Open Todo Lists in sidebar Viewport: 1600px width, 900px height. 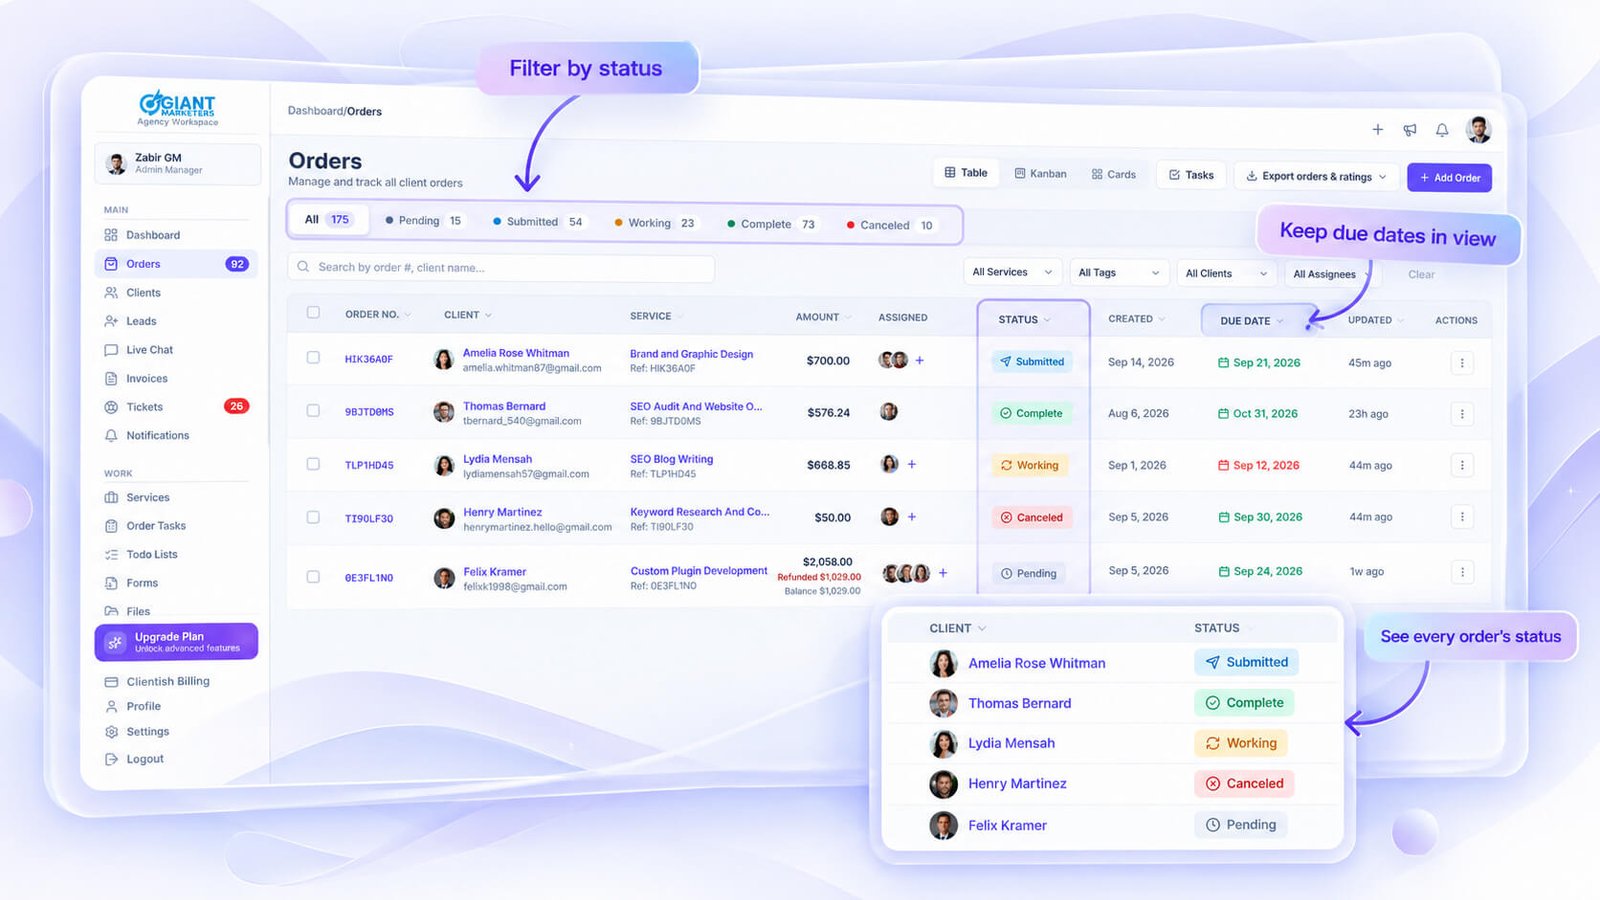[141, 555]
